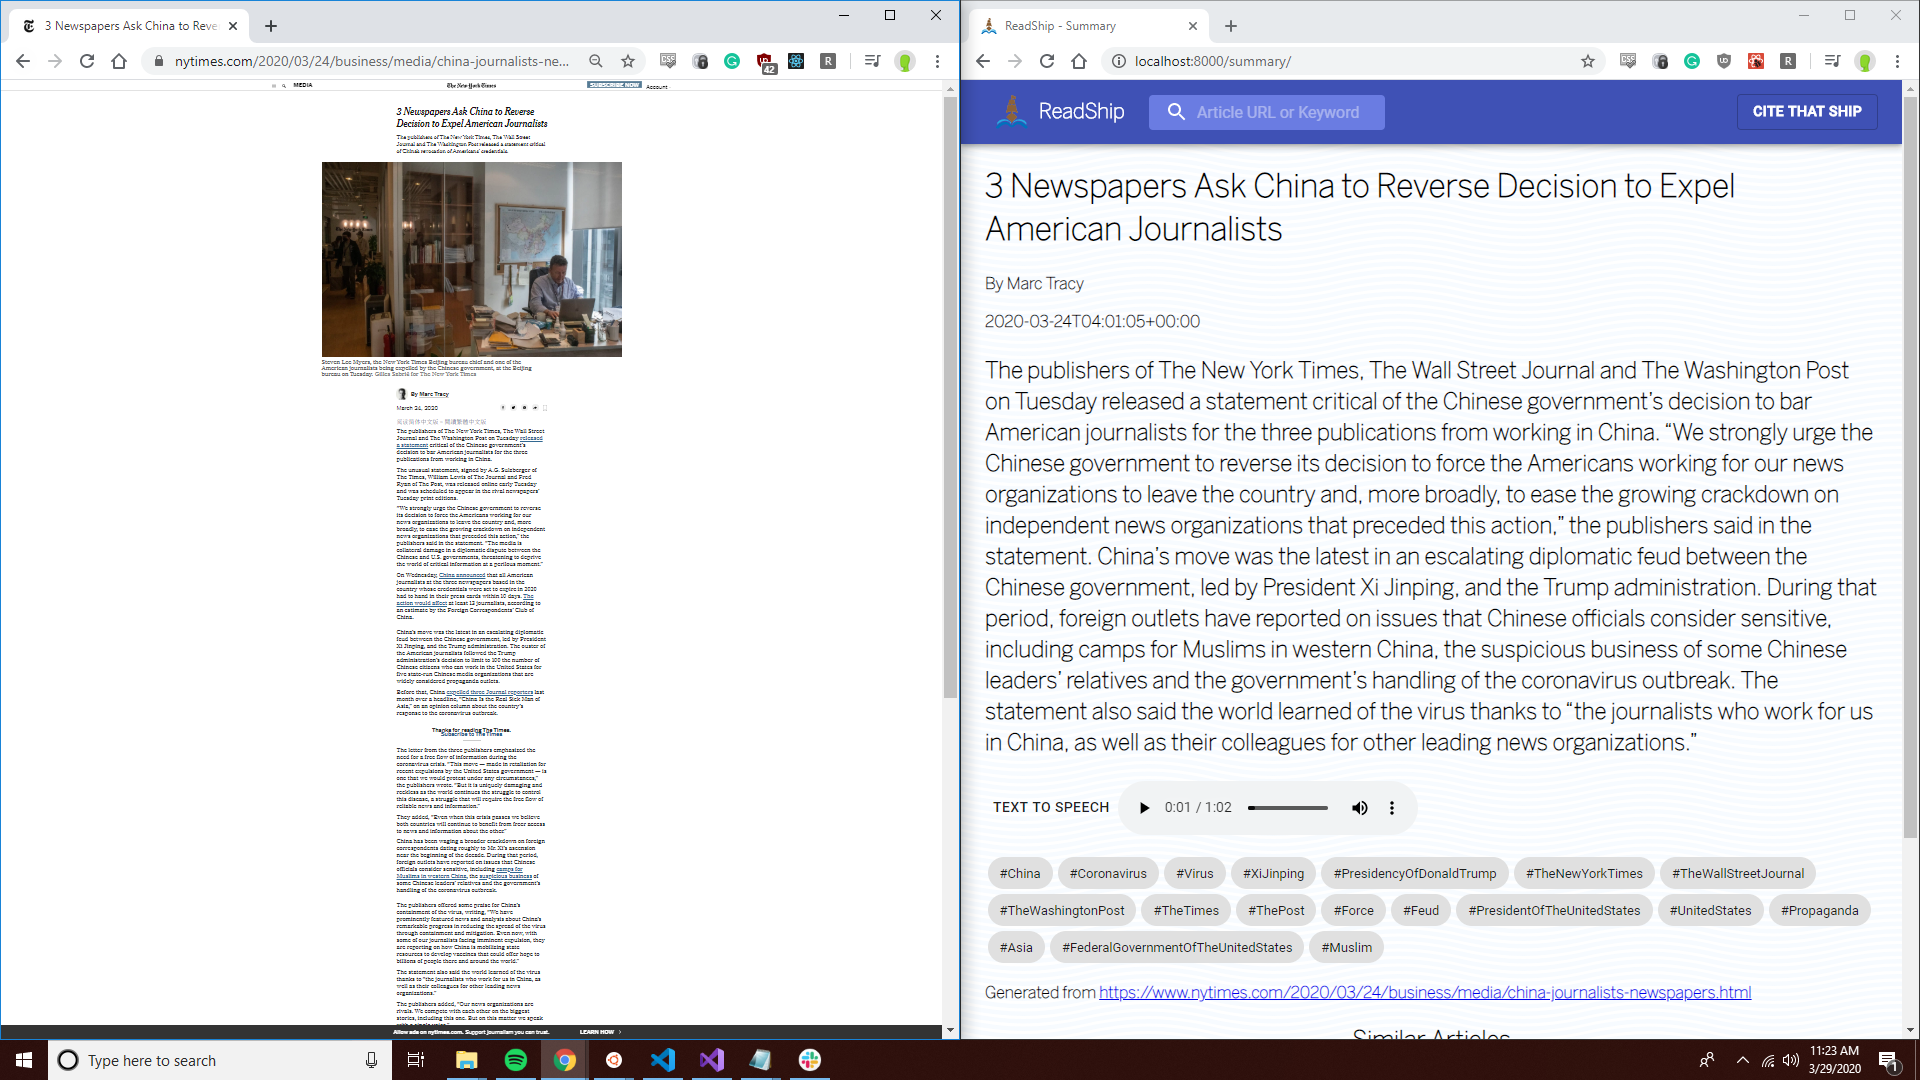Image resolution: width=1920 pixels, height=1080 pixels.
Task: Reload the ReadShip summary page
Action: (1047, 61)
